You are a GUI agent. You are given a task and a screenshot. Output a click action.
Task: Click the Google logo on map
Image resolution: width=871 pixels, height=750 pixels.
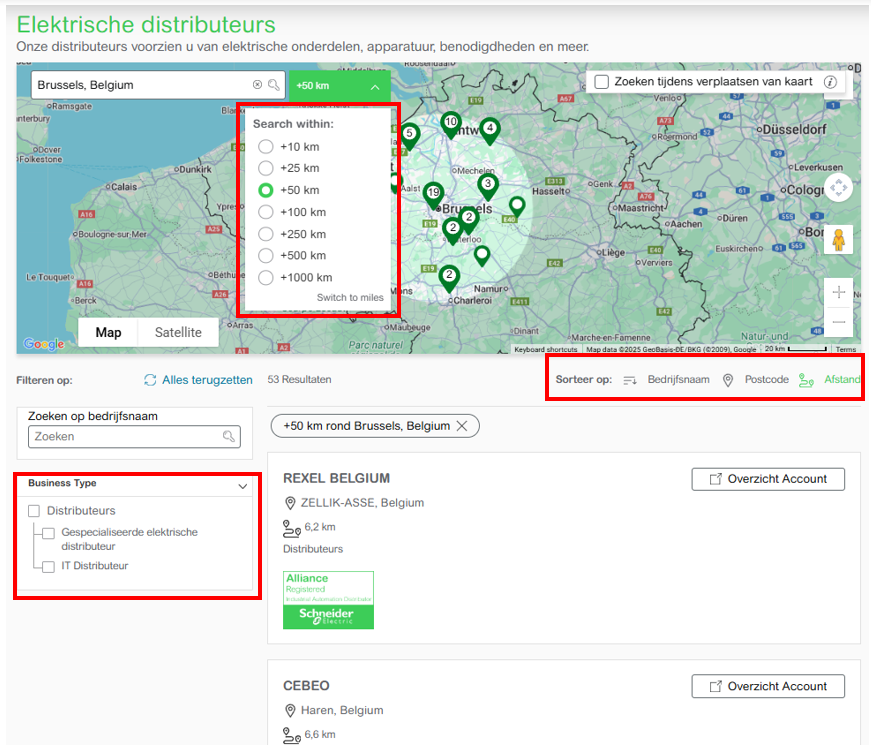point(44,344)
